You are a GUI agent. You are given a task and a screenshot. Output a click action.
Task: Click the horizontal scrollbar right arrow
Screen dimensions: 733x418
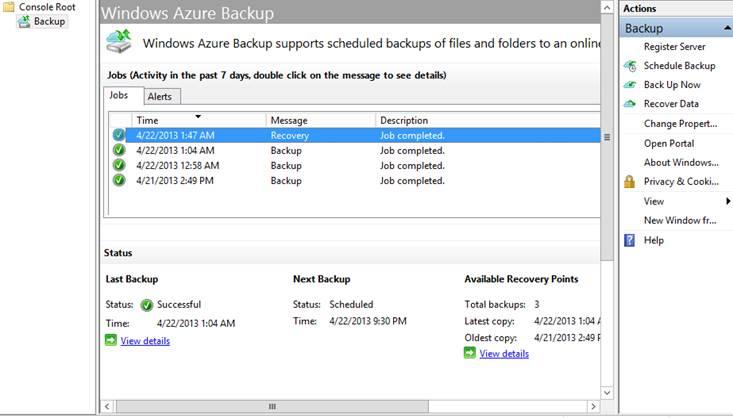tap(593, 406)
